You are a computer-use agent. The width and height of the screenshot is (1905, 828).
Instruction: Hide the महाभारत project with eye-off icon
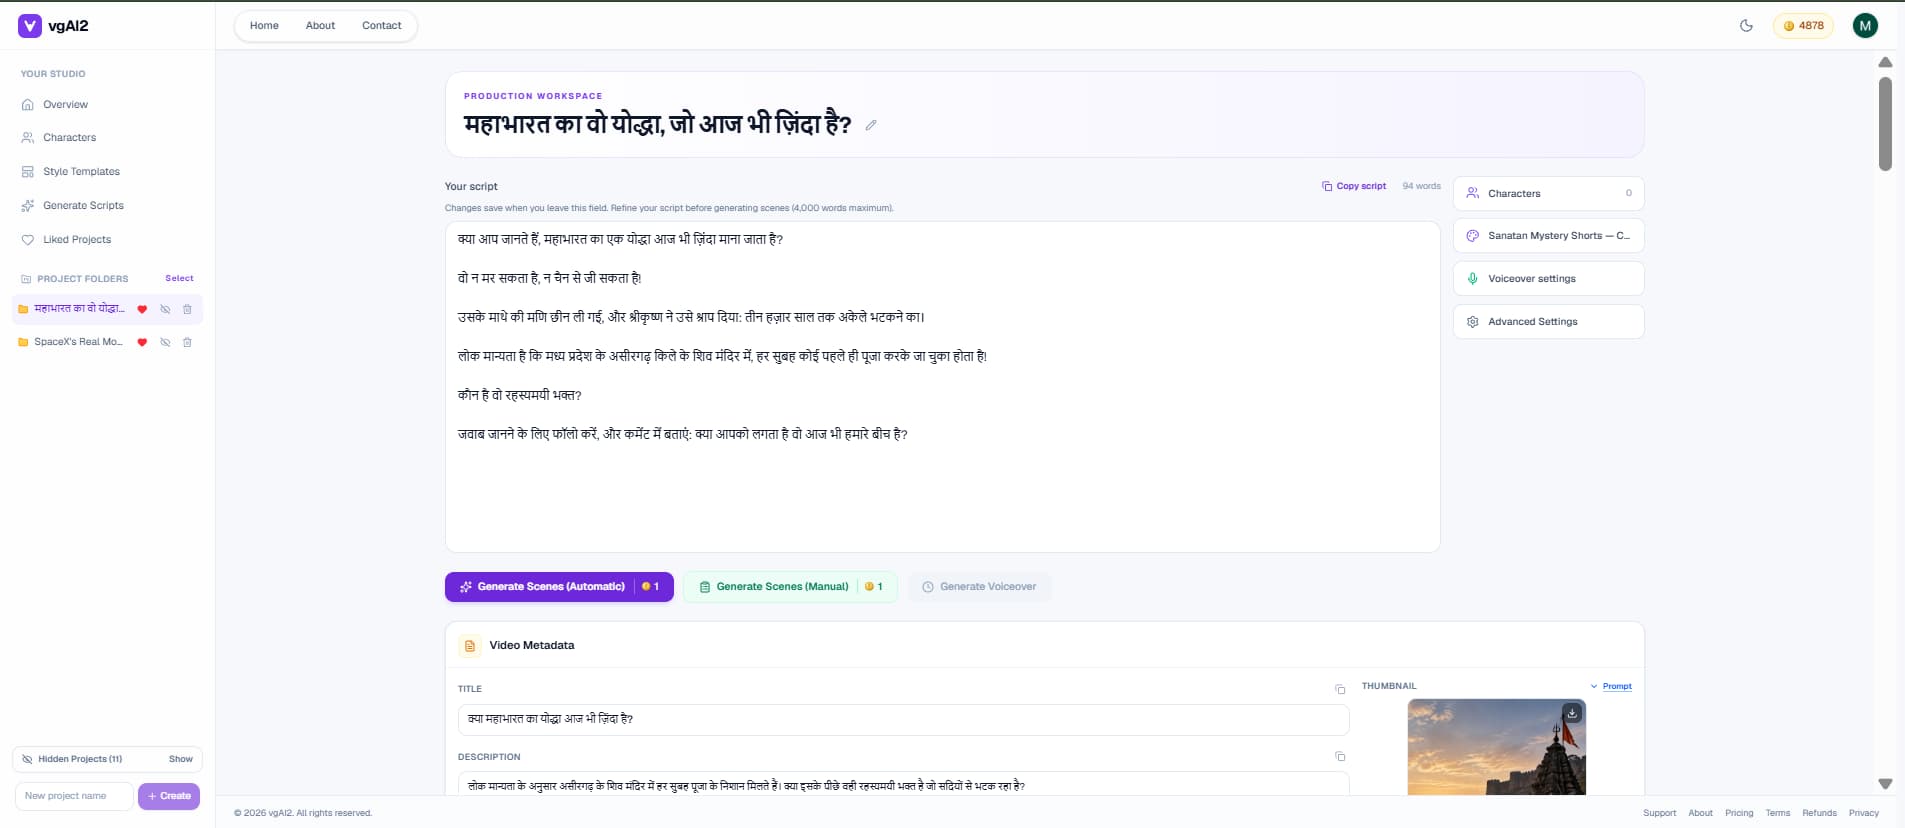click(165, 309)
